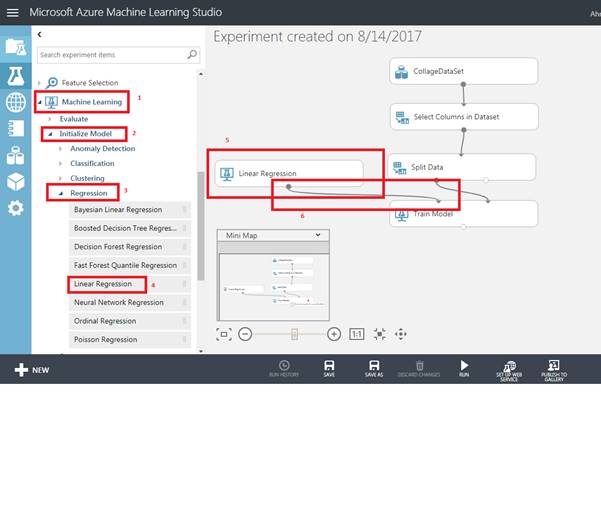Adjust the zoom slider handle
Image resolution: width=601 pixels, height=517 pixels.
coord(294,334)
